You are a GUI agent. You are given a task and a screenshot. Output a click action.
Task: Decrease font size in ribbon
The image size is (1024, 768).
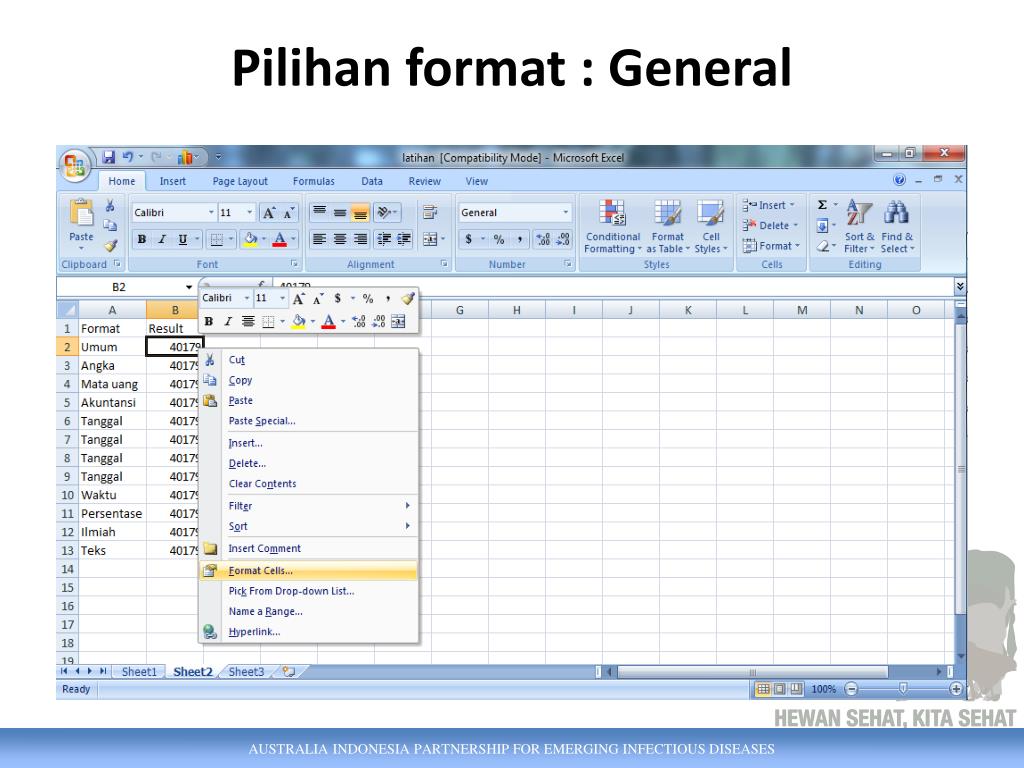click(x=288, y=212)
